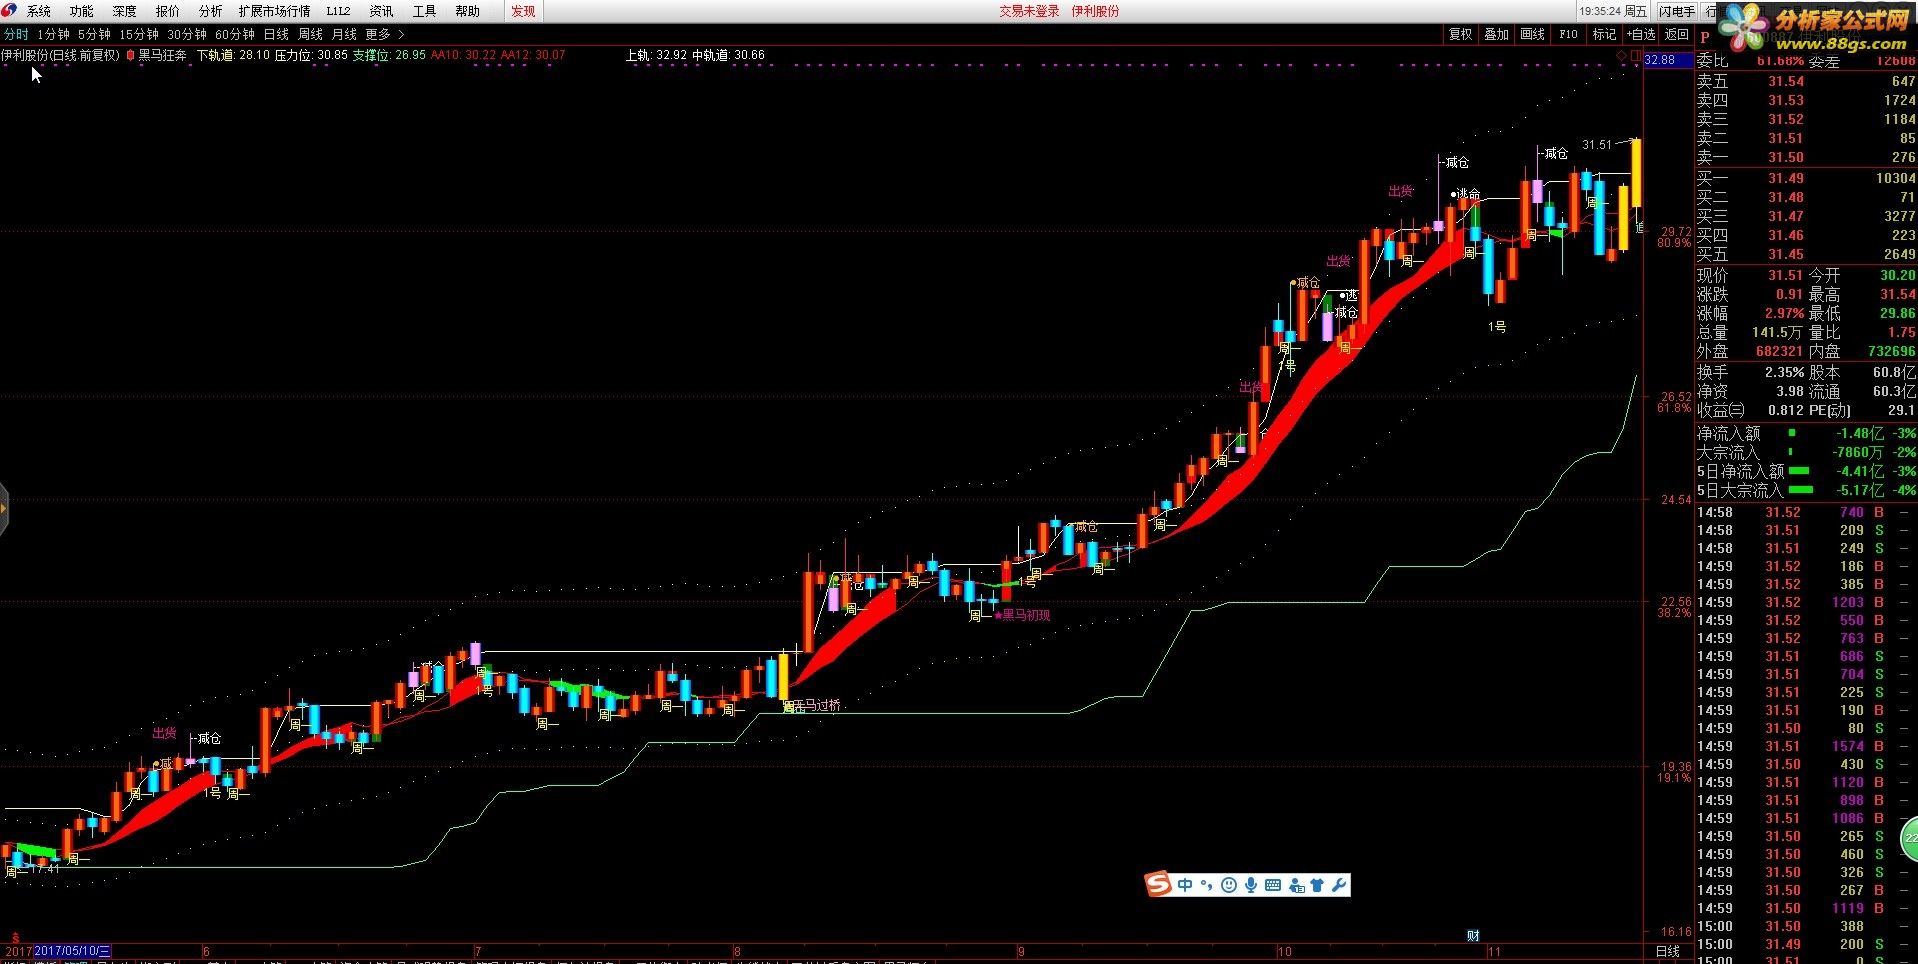
Task: Click the 伊利股份(日线.前复权) chart title
Action: (x=60, y=55)
